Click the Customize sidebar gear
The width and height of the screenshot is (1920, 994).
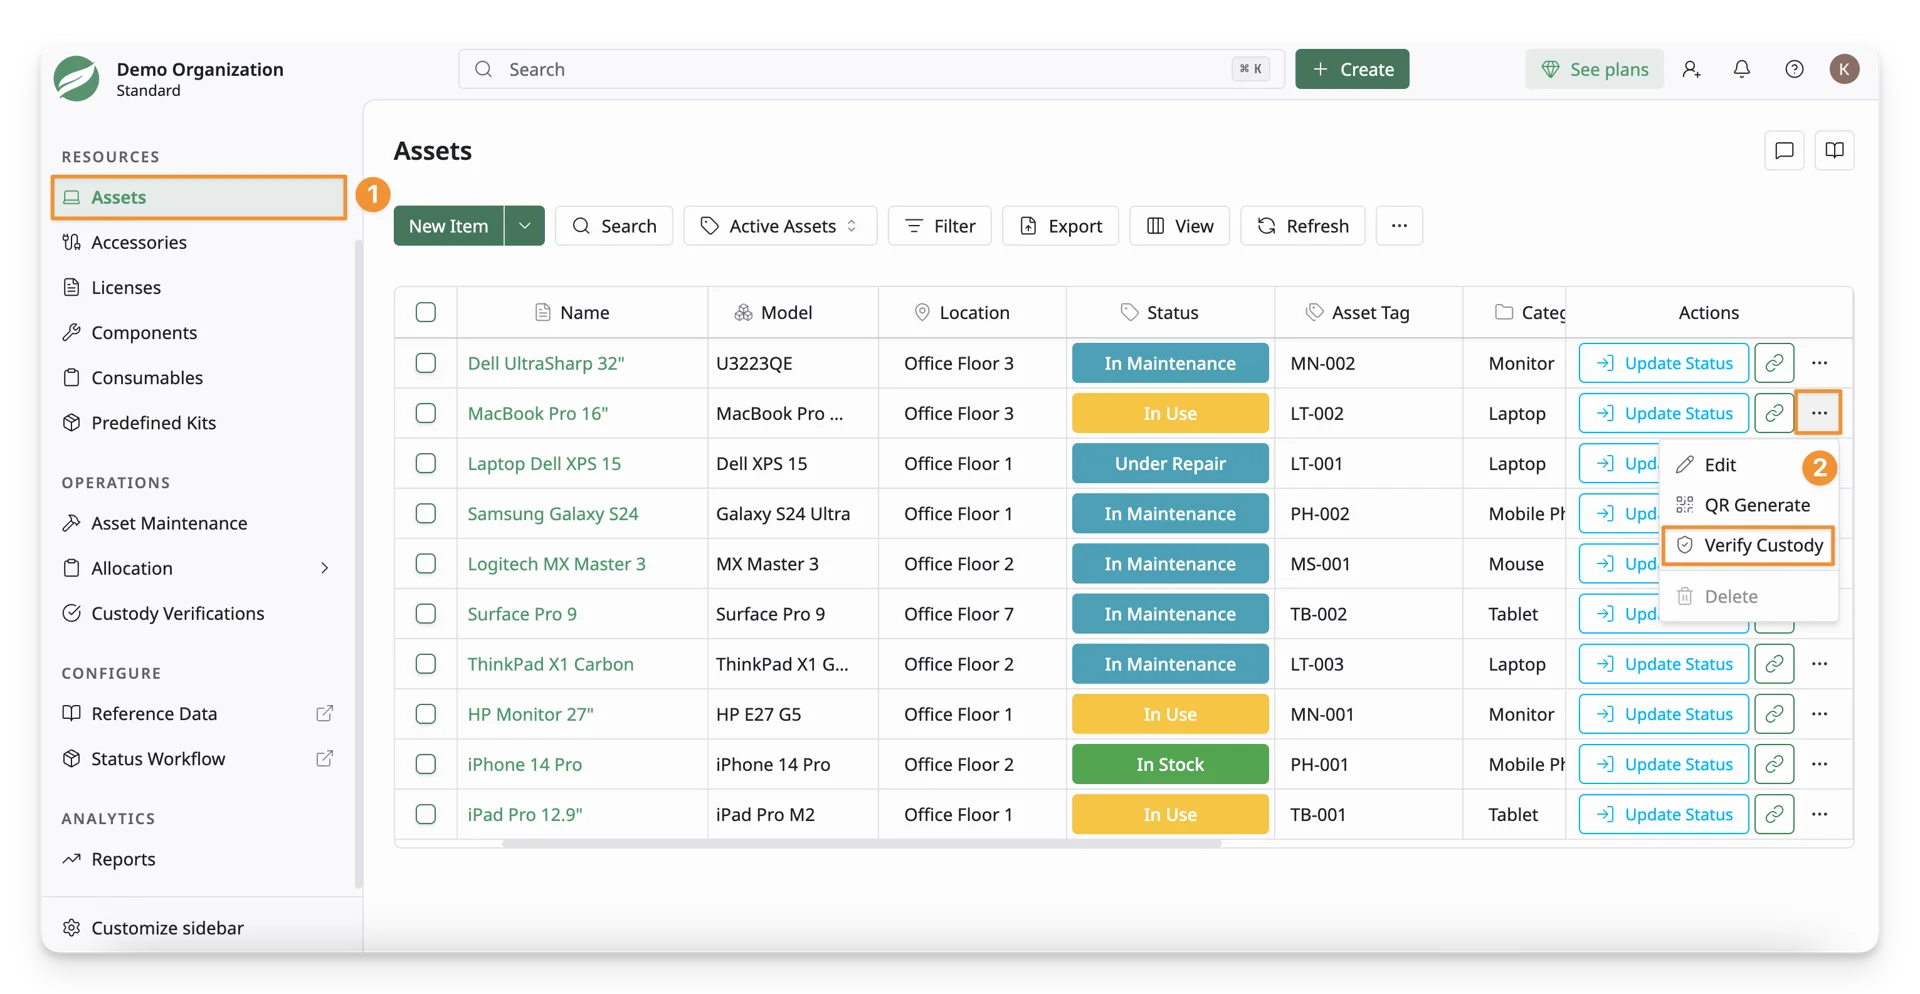(71, 927)
